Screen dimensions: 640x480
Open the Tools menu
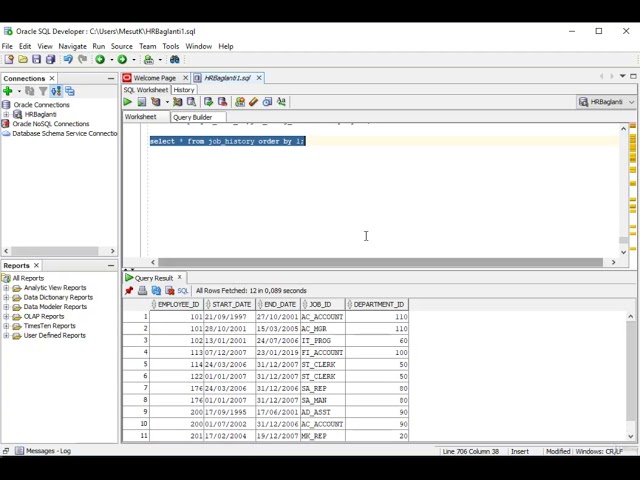pyautogui.click(x=171, y=46)
